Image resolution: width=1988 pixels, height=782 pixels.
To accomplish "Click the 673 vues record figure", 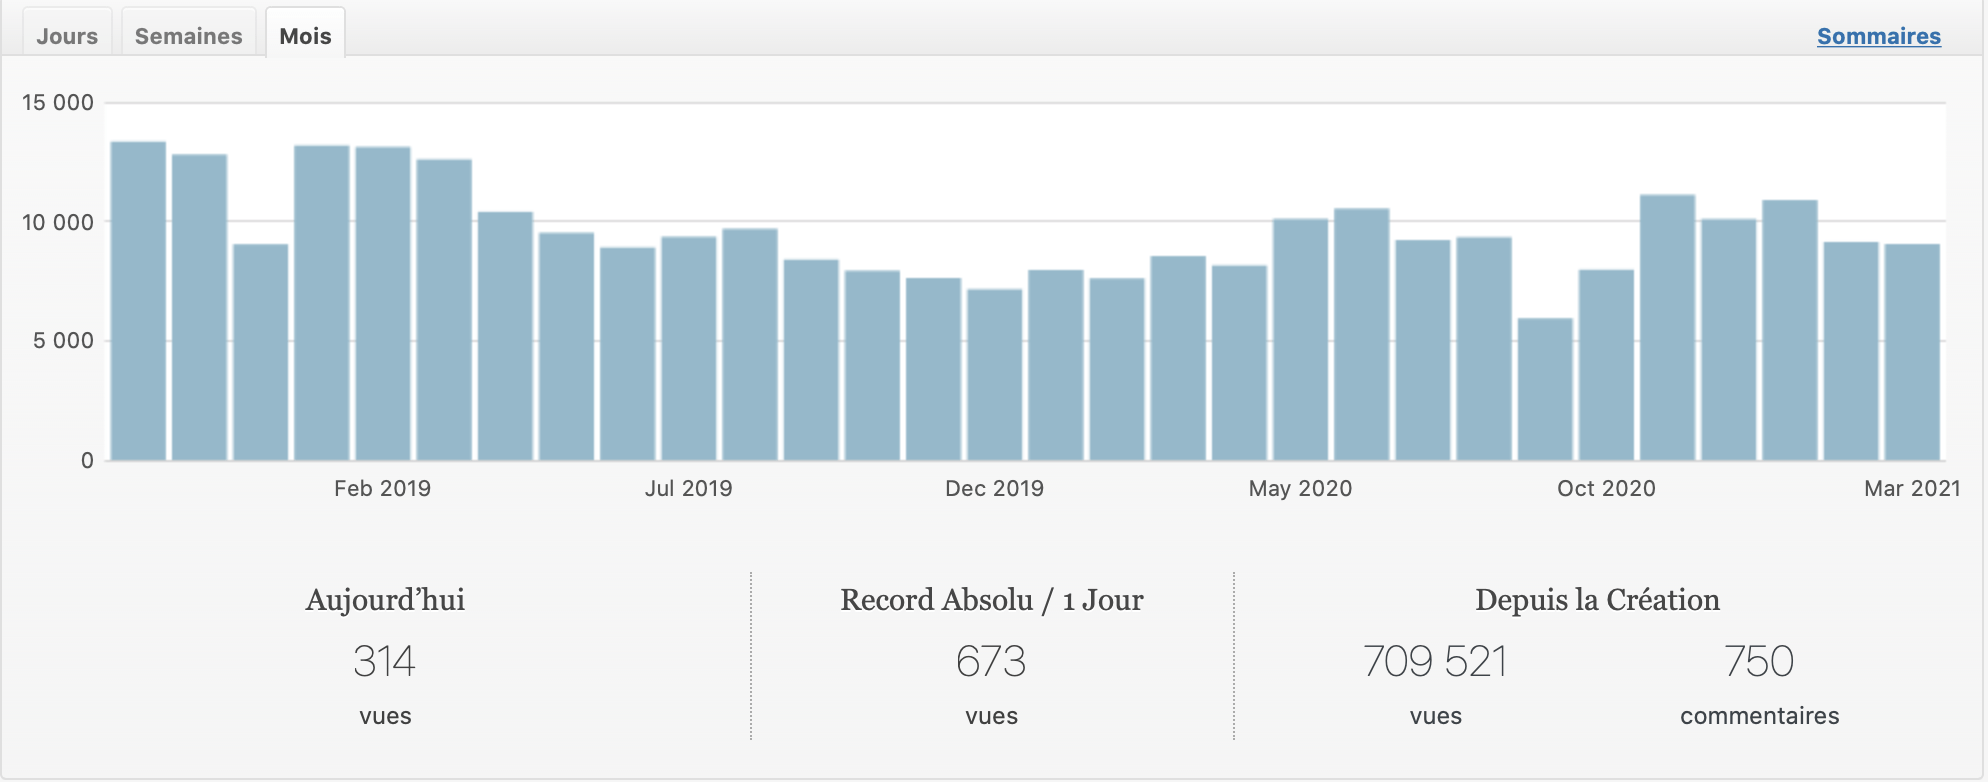I will click(x=990, y=662).
